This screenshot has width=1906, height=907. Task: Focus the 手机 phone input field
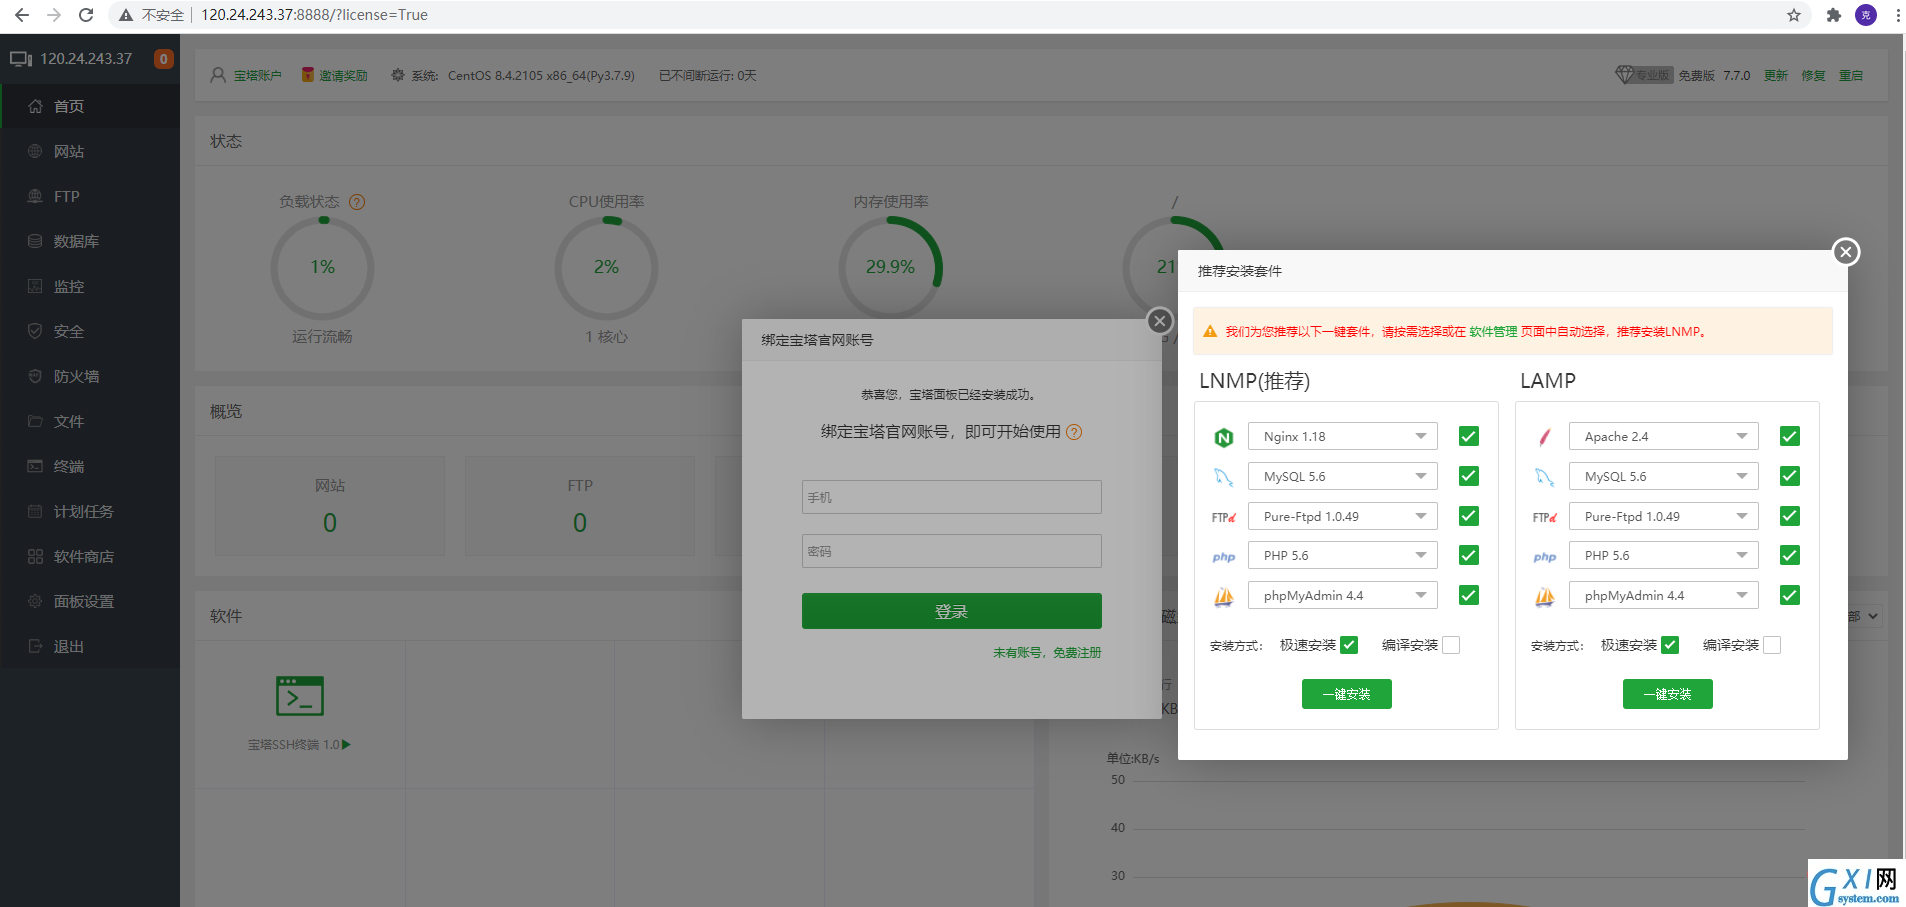pyautogui.click(x=951, y=497)
